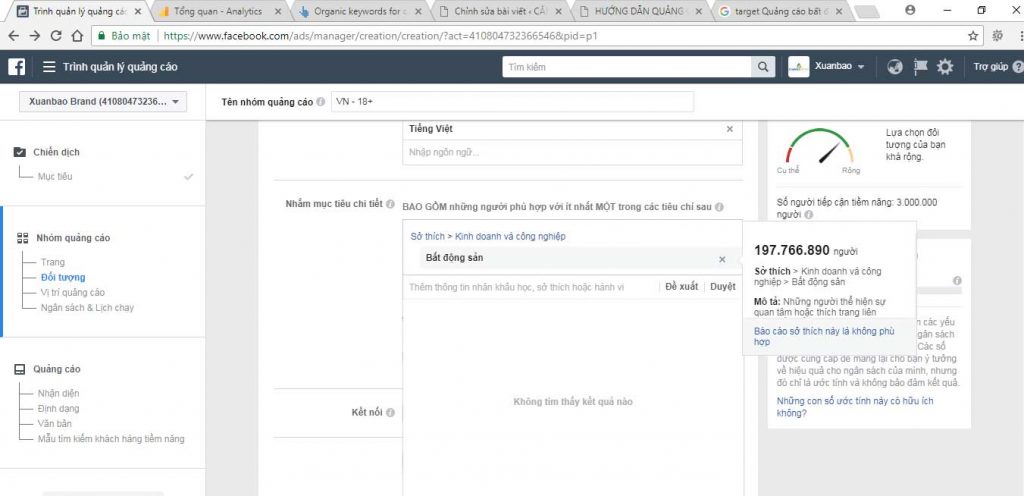Click info icon beside potential reach người
This screenshot has height=496, width=1024.
[x=808, y=214]
